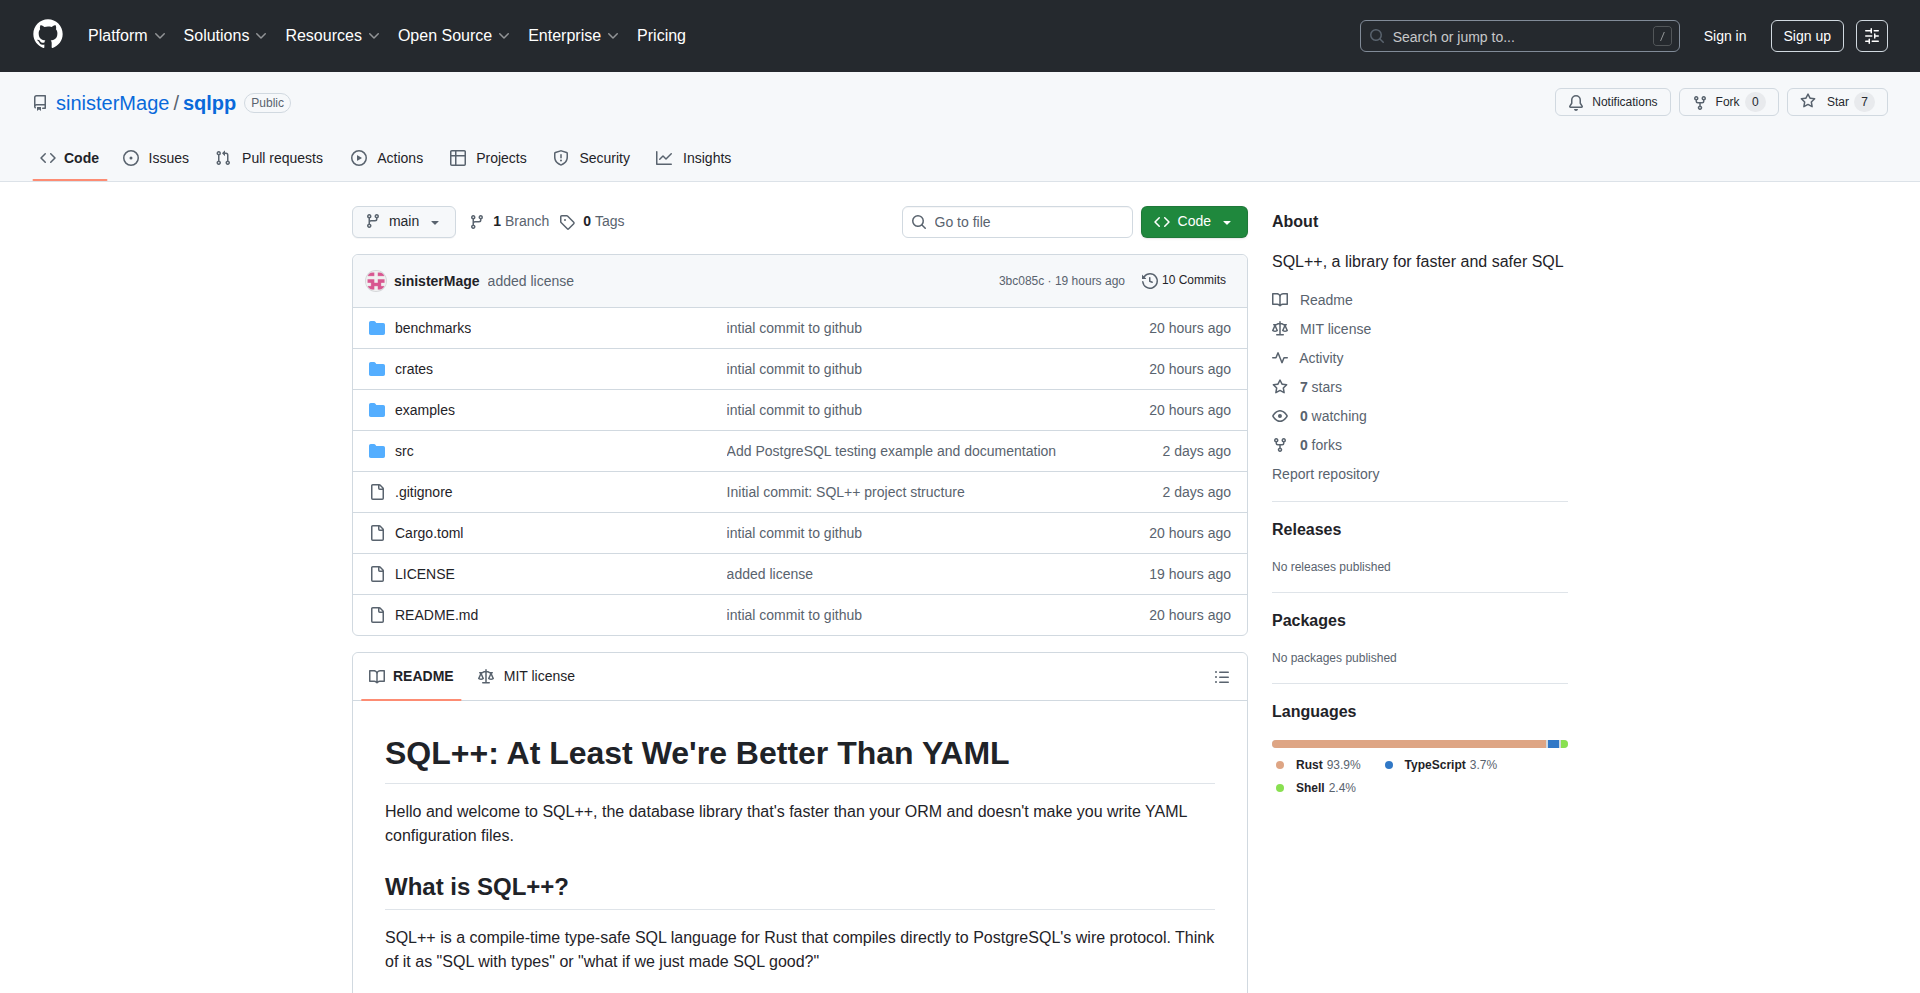This screenshot has width=1920, height=993.
Task: Click the crates folder icon
Action: pos(377,369)
